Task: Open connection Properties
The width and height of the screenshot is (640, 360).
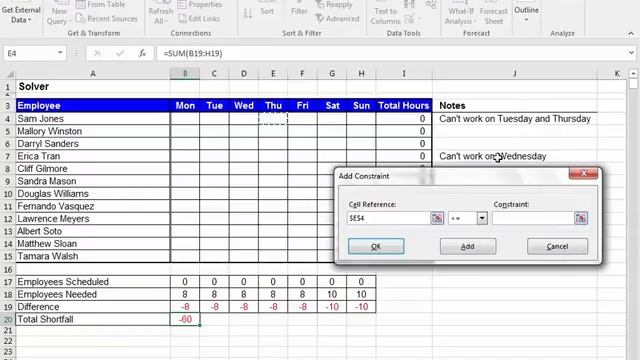Action: (x=200, y=4)
